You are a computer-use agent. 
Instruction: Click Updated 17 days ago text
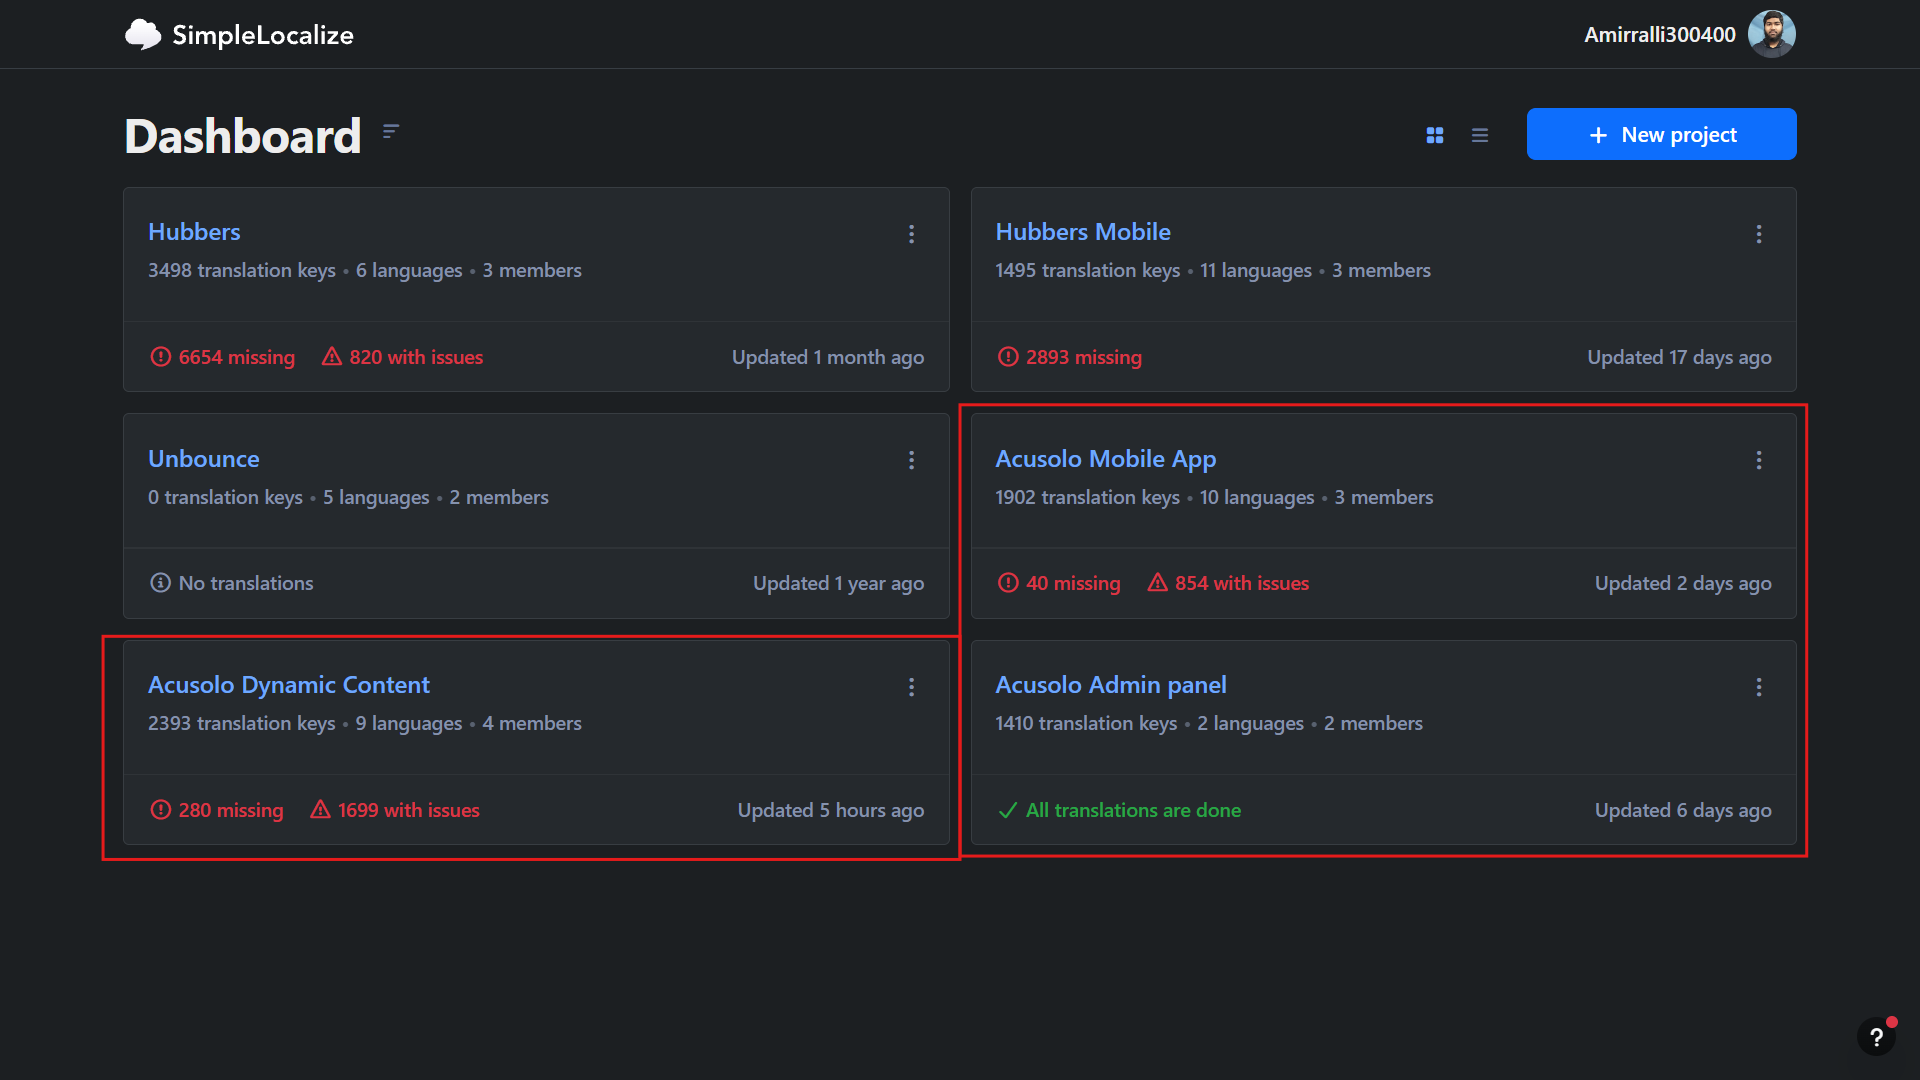1679,357
